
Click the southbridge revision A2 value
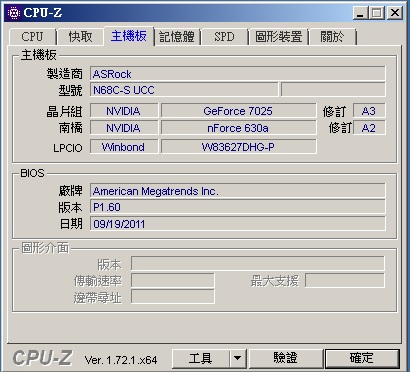pyautogui.click(x=369, y=128)
